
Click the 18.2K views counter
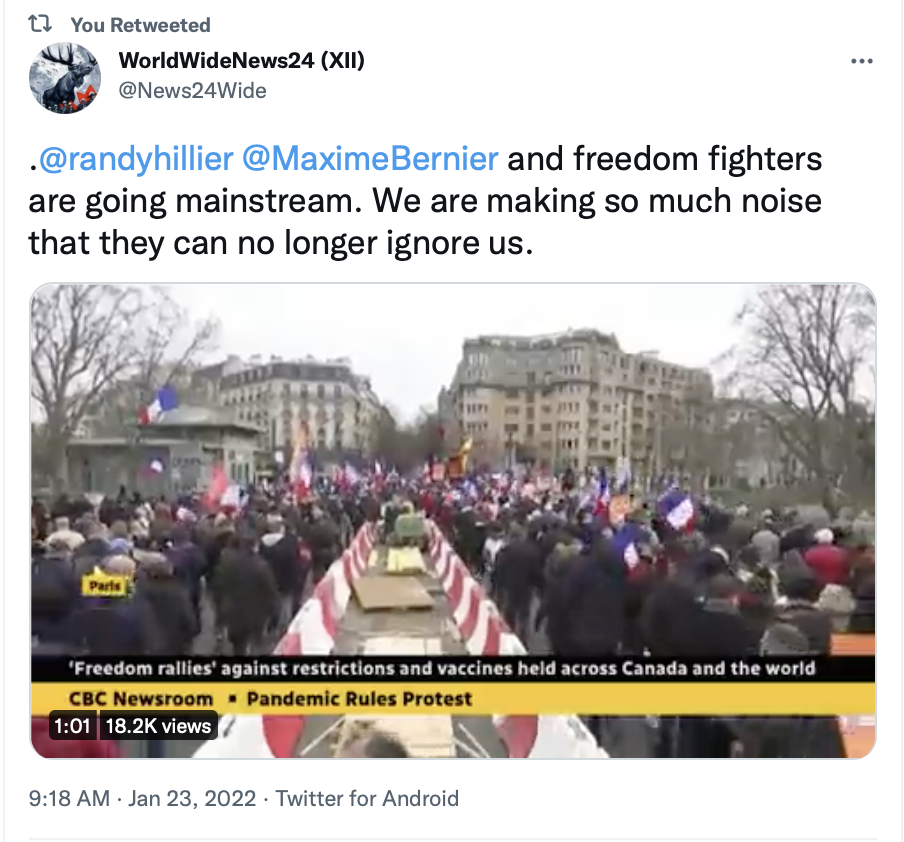click(159, 726)
